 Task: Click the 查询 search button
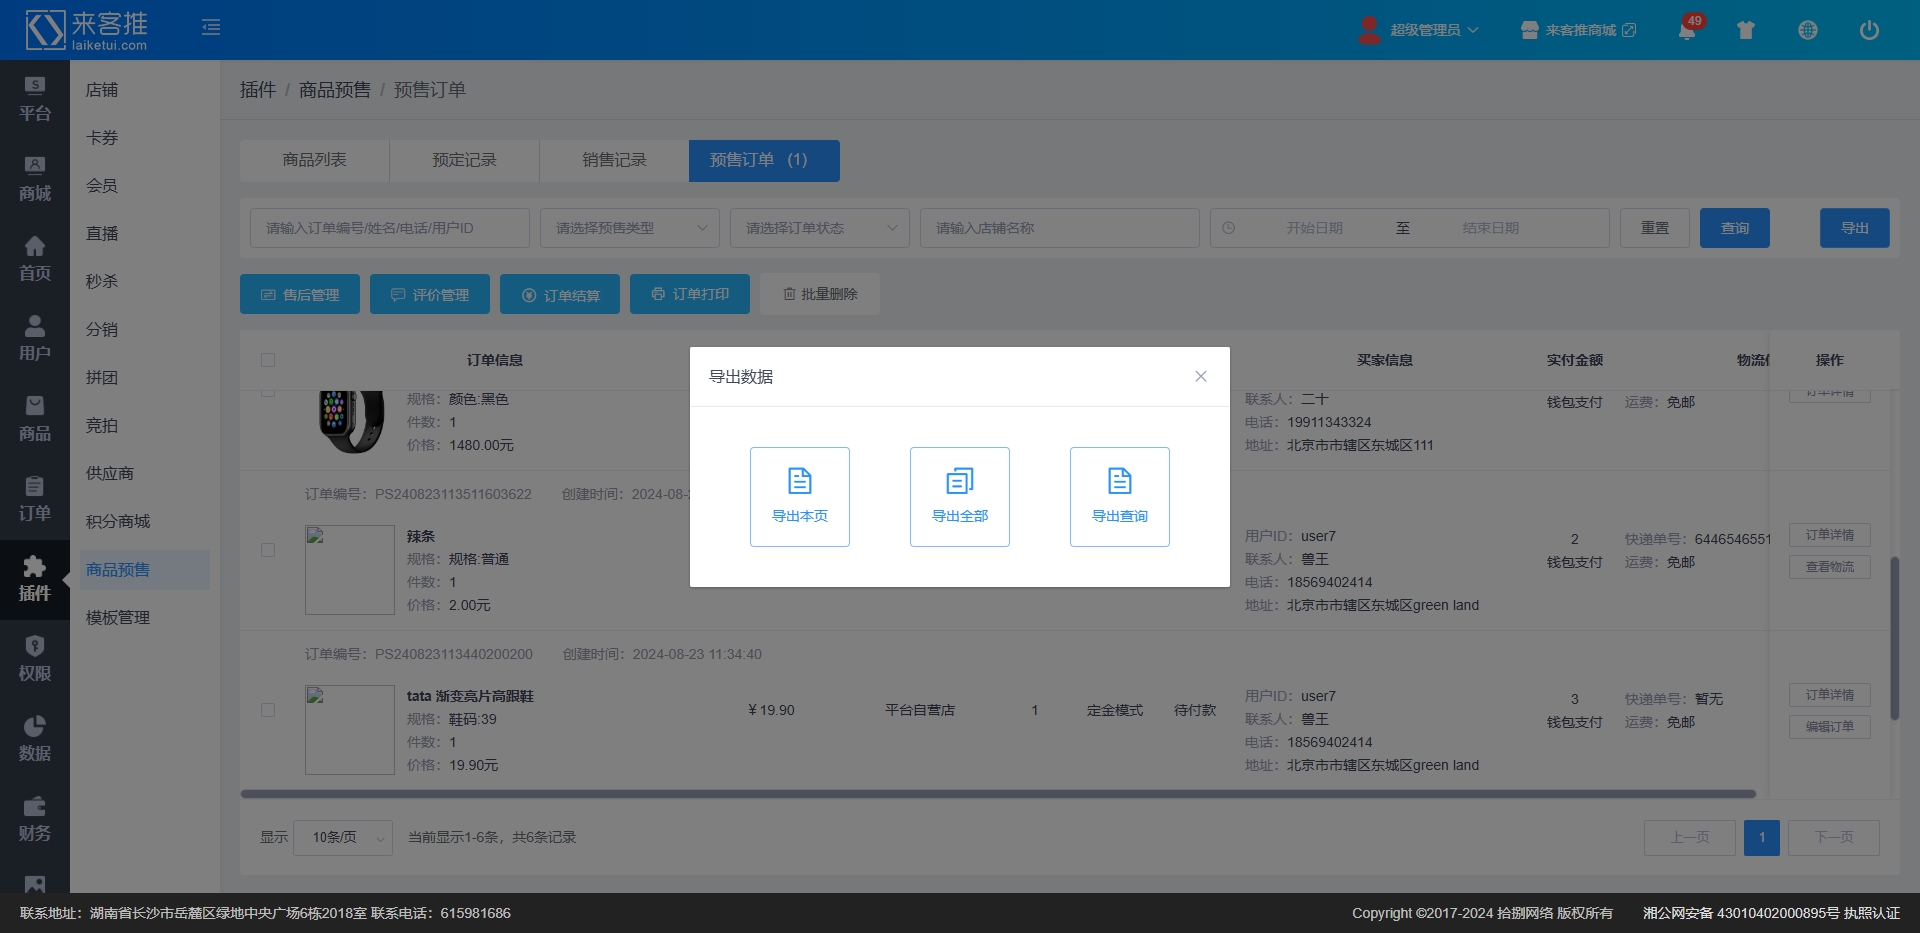click(x=1734, y=228)
